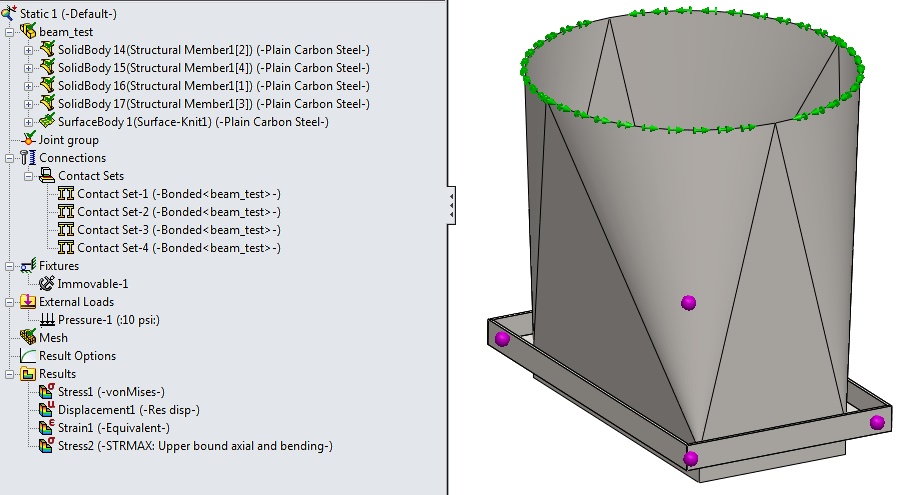Select the Mesh label
The image size is (907, 495).
(x=53, y=338)
